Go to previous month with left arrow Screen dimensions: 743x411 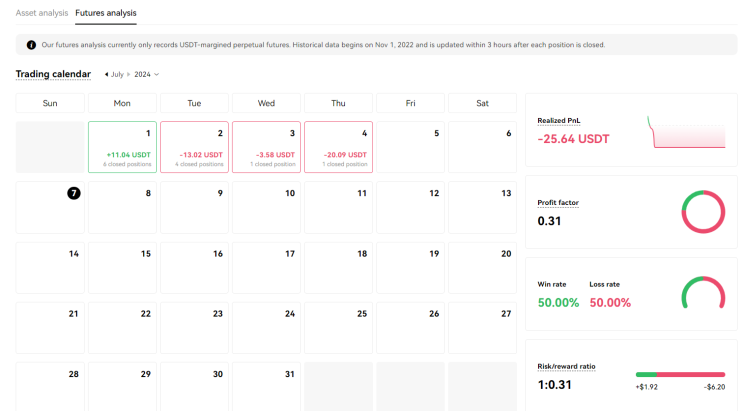click(106, 74)
